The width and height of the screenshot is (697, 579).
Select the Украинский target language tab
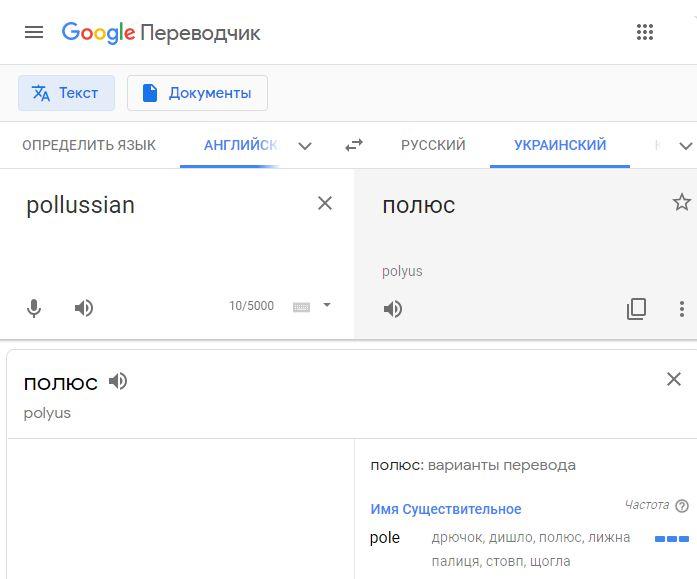pyautogui.click(x=560, y=145)
